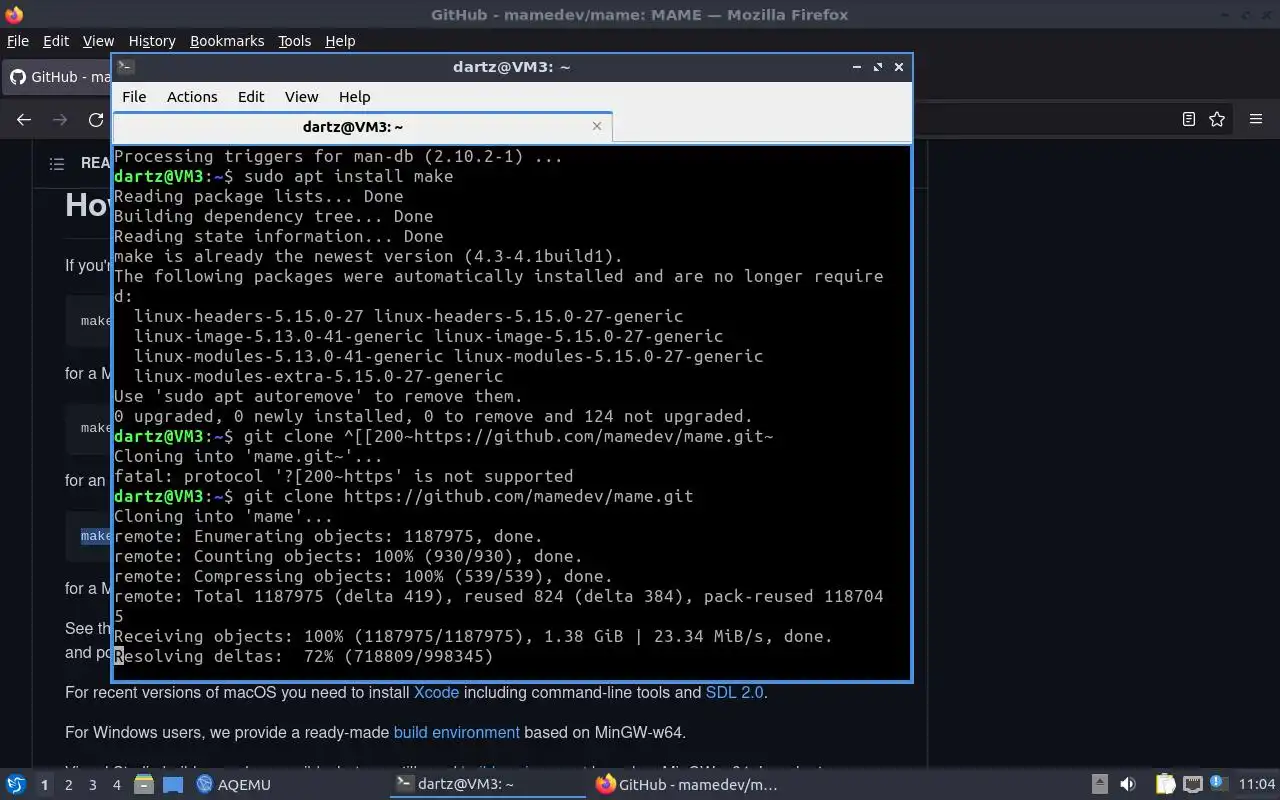Select the GitHub tab in Firefox
1280x800 pixels.
(x=58, y=77)
